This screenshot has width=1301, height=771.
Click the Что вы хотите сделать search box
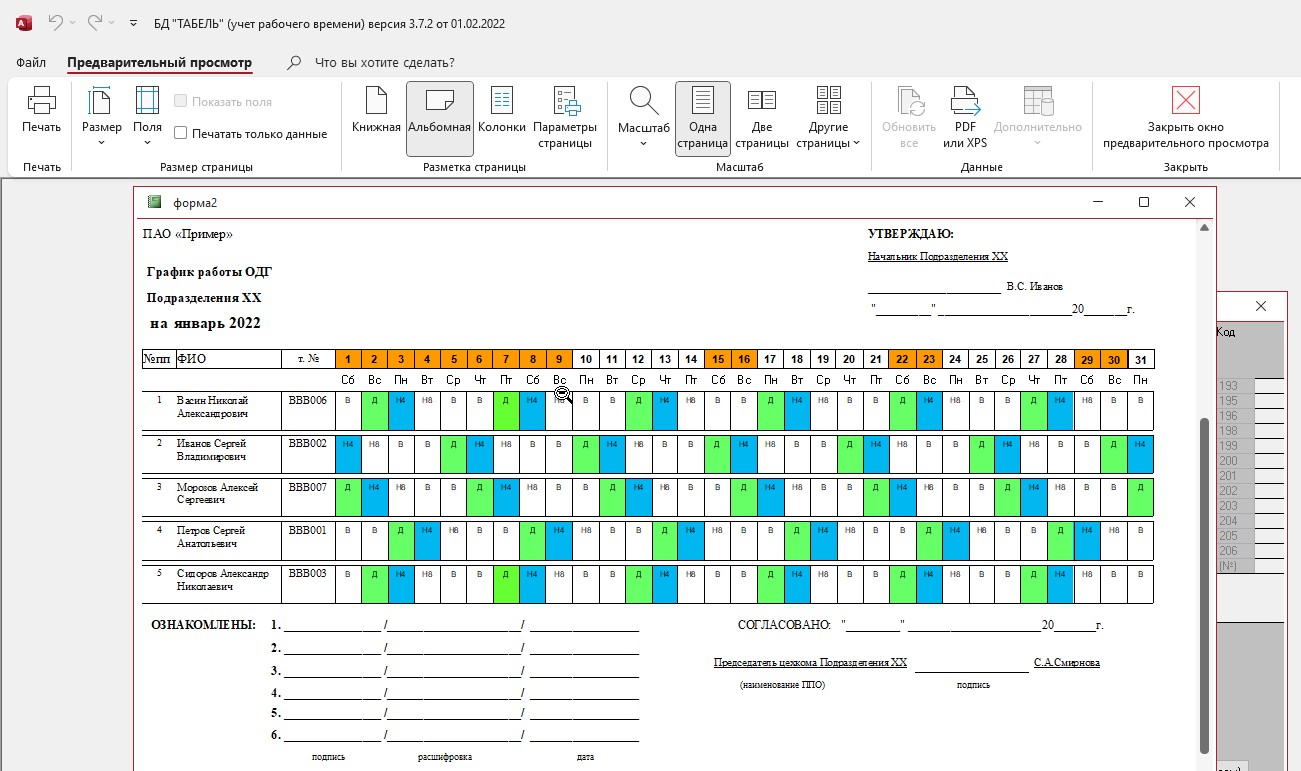pos(384,62)
